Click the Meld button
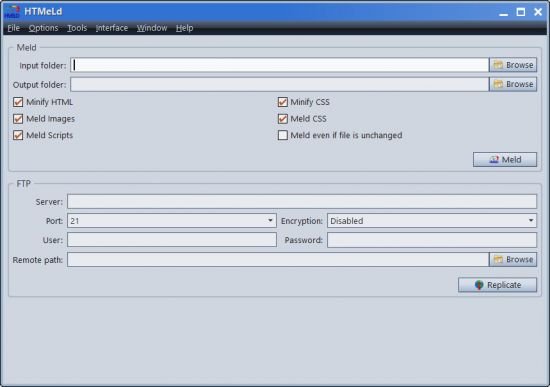 coord(505,160)
